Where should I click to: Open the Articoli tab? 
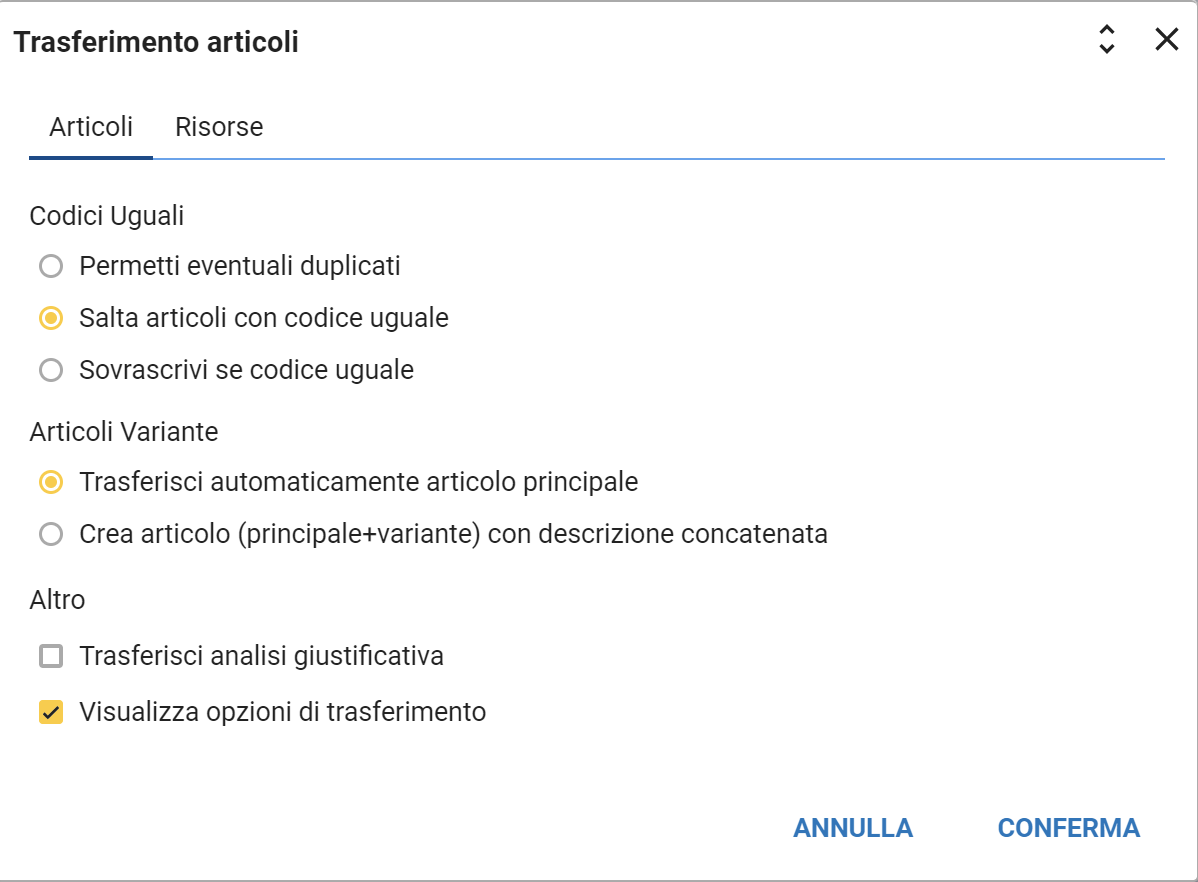(x=91, y=128)
